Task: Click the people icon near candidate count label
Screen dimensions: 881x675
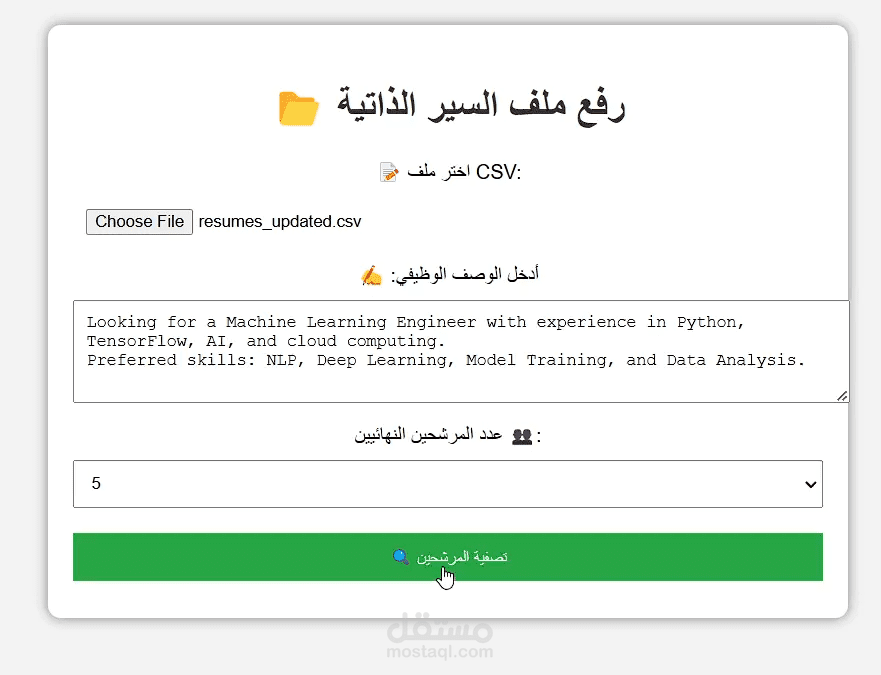Action: pos(522,435)
